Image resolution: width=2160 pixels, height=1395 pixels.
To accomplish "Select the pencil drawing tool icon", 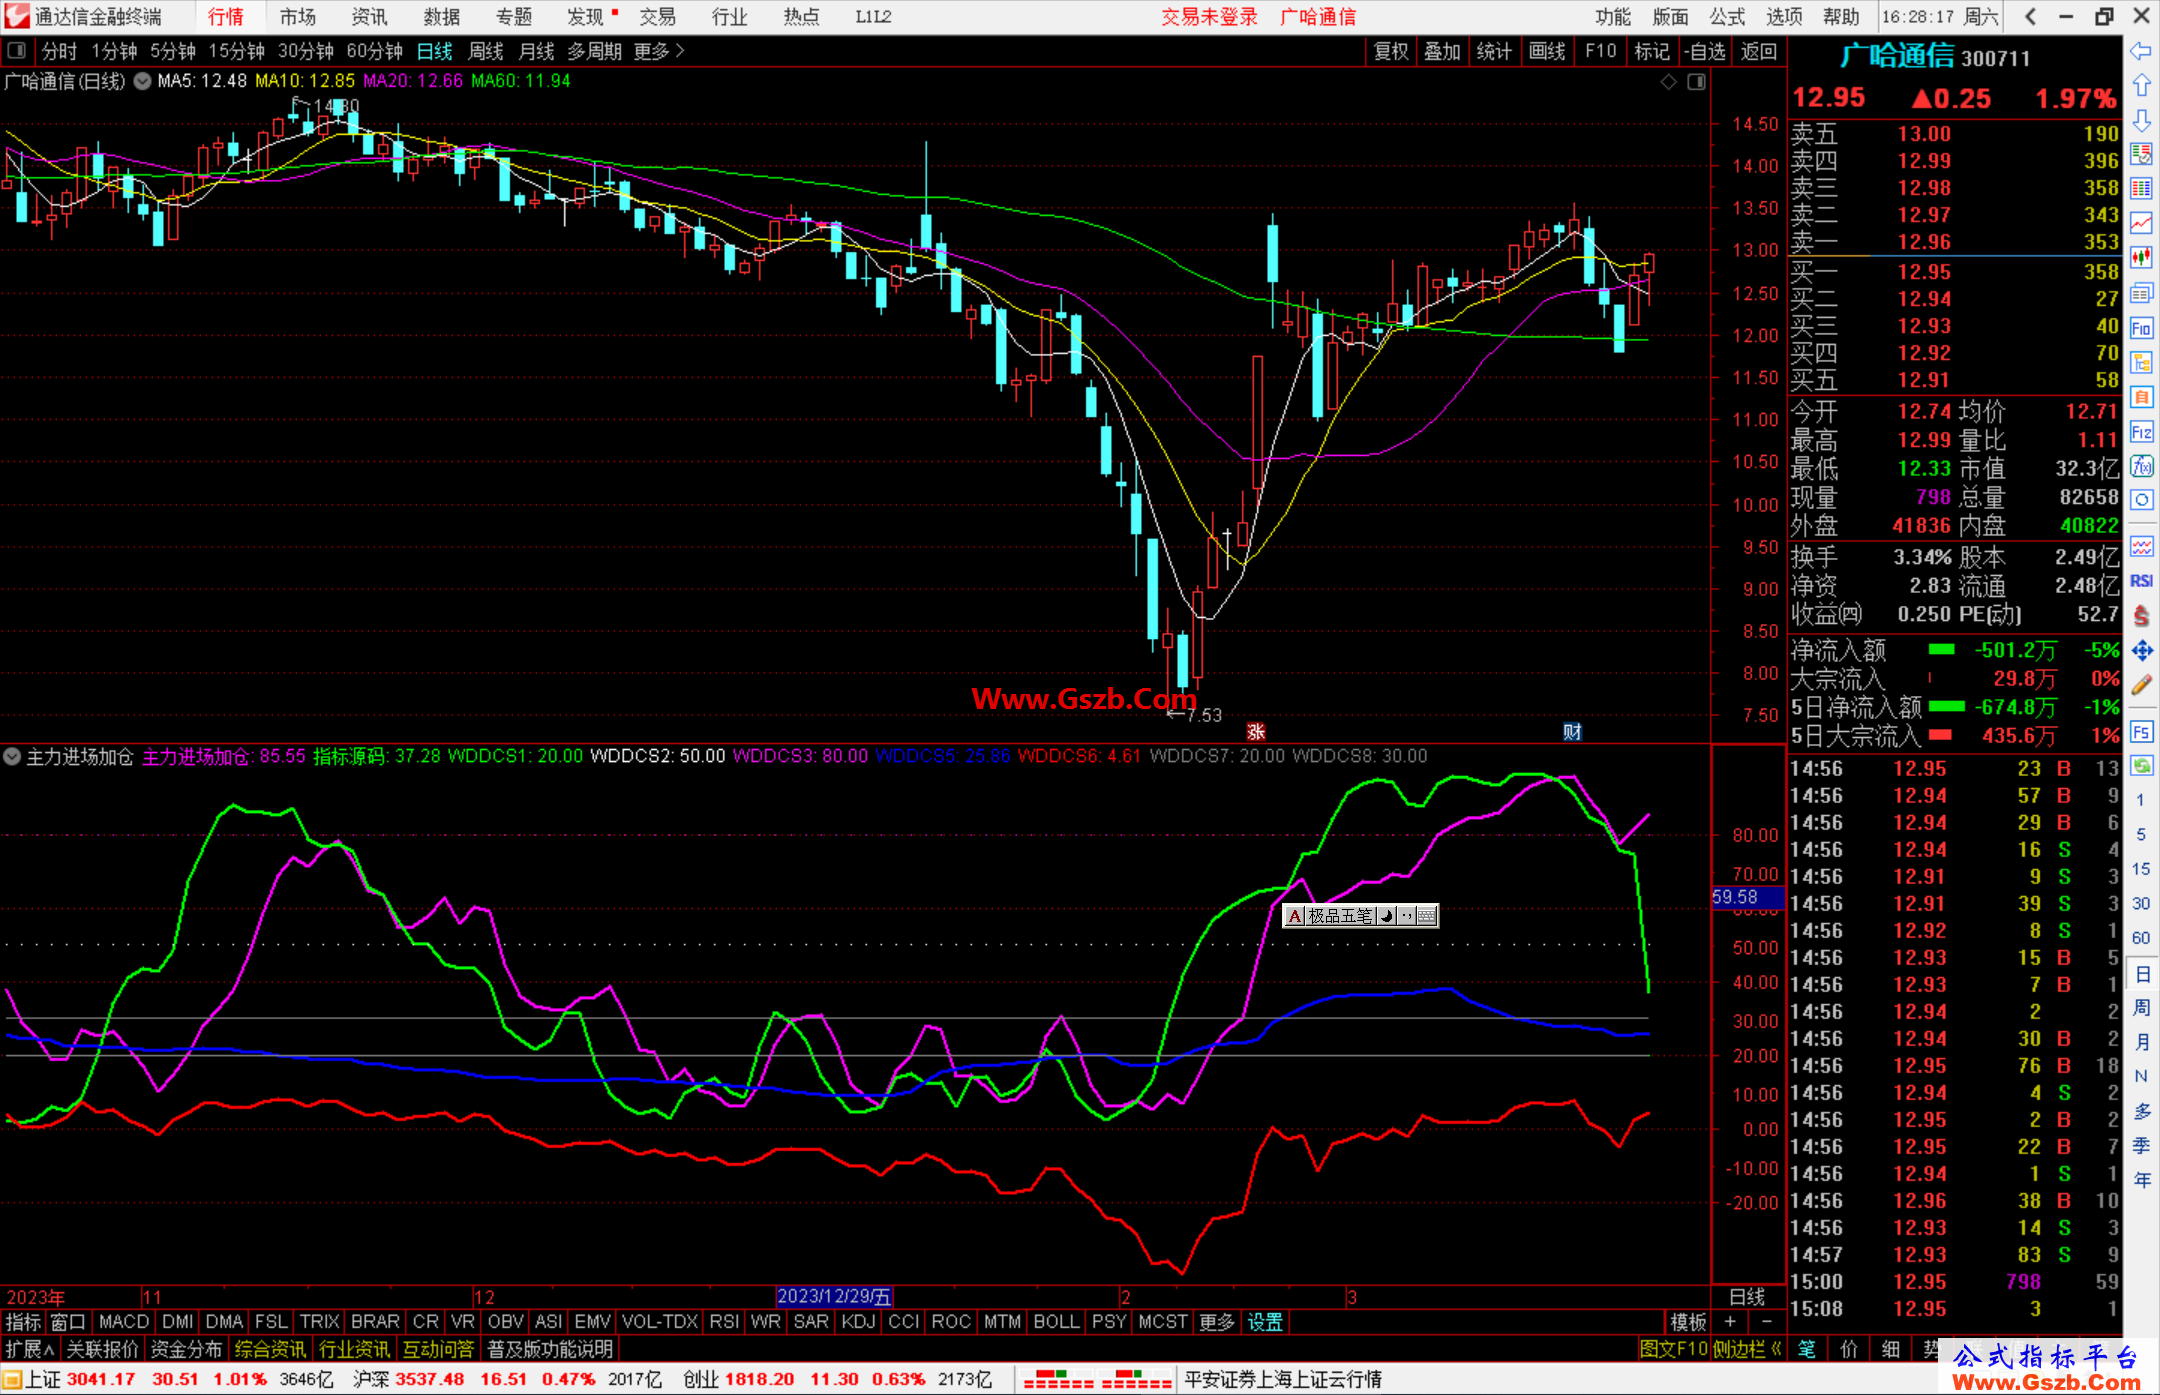I will click(2141, 686).
